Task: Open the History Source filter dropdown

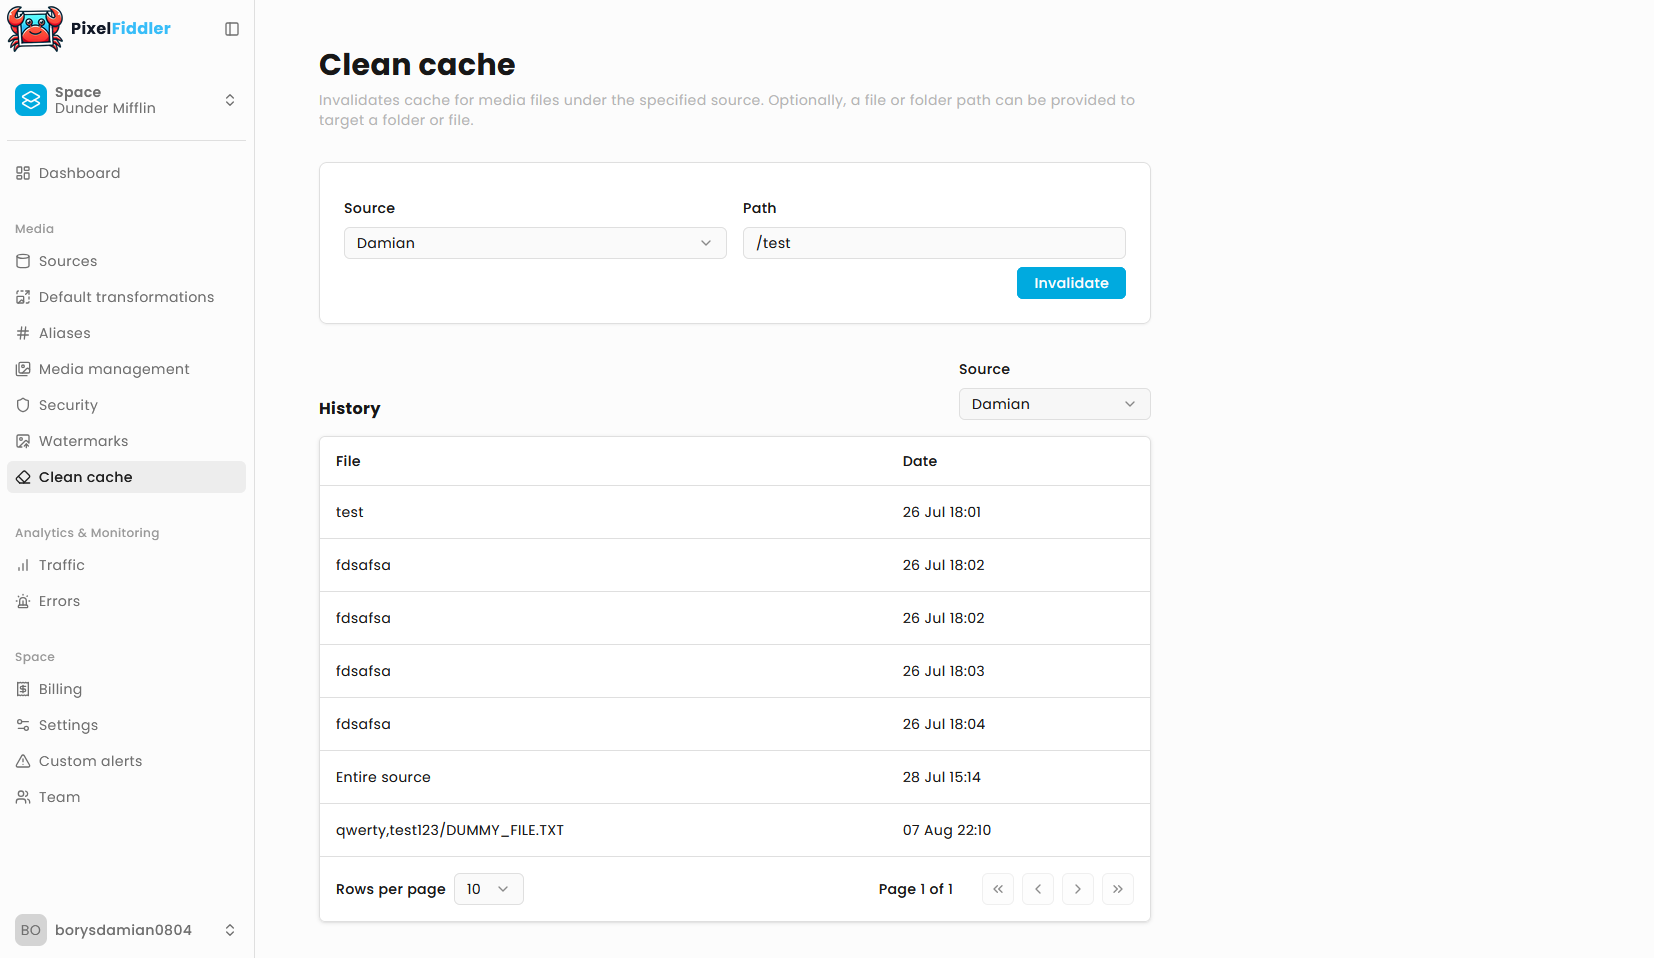Action: coord(1053,404)
